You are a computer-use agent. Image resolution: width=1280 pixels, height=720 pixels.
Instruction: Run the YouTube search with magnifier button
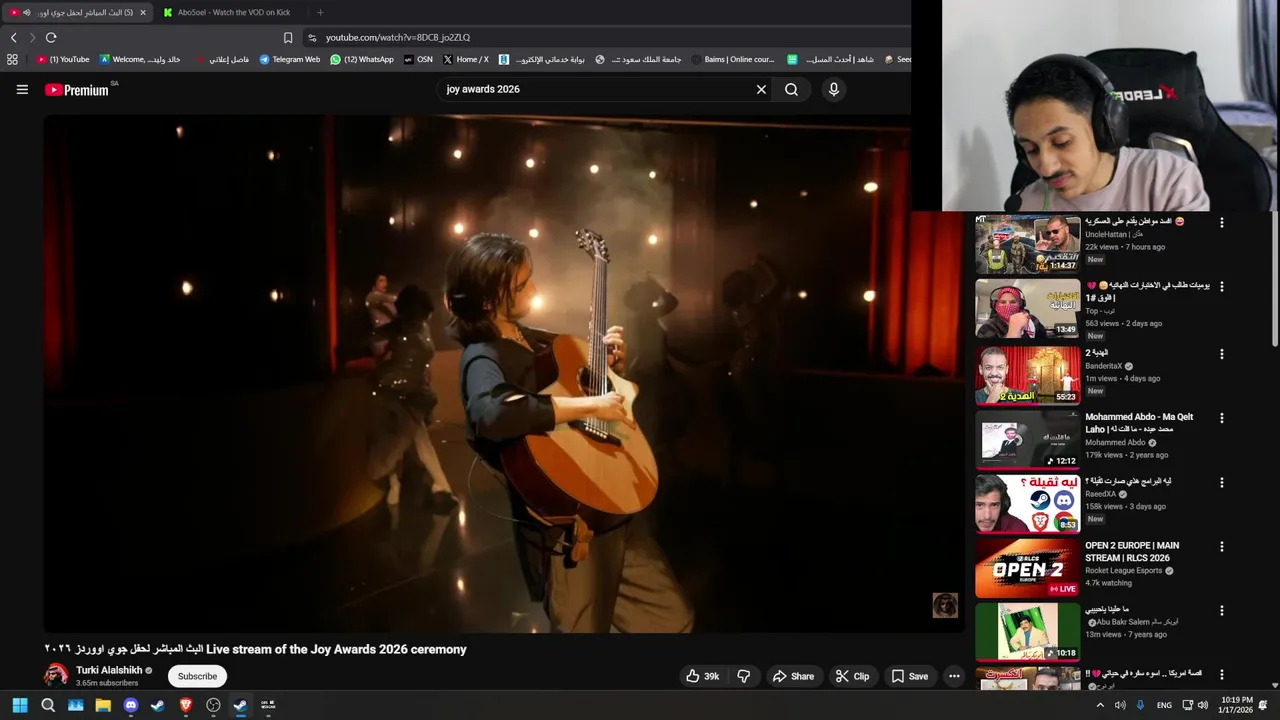[x=791, y=89]
